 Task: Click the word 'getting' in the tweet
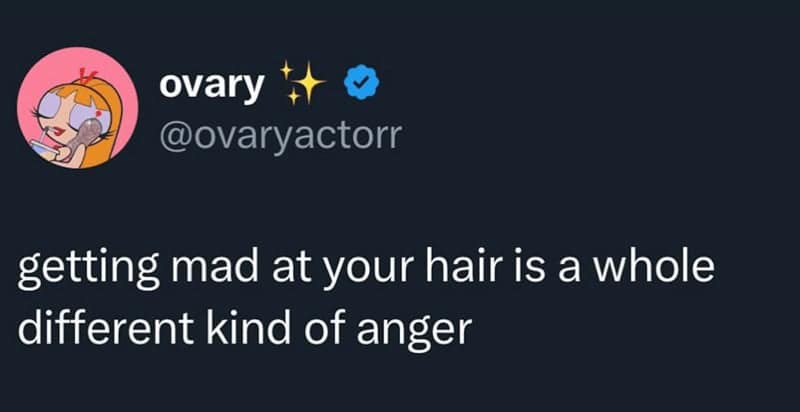pyautogui.click(x=88, y=271)
